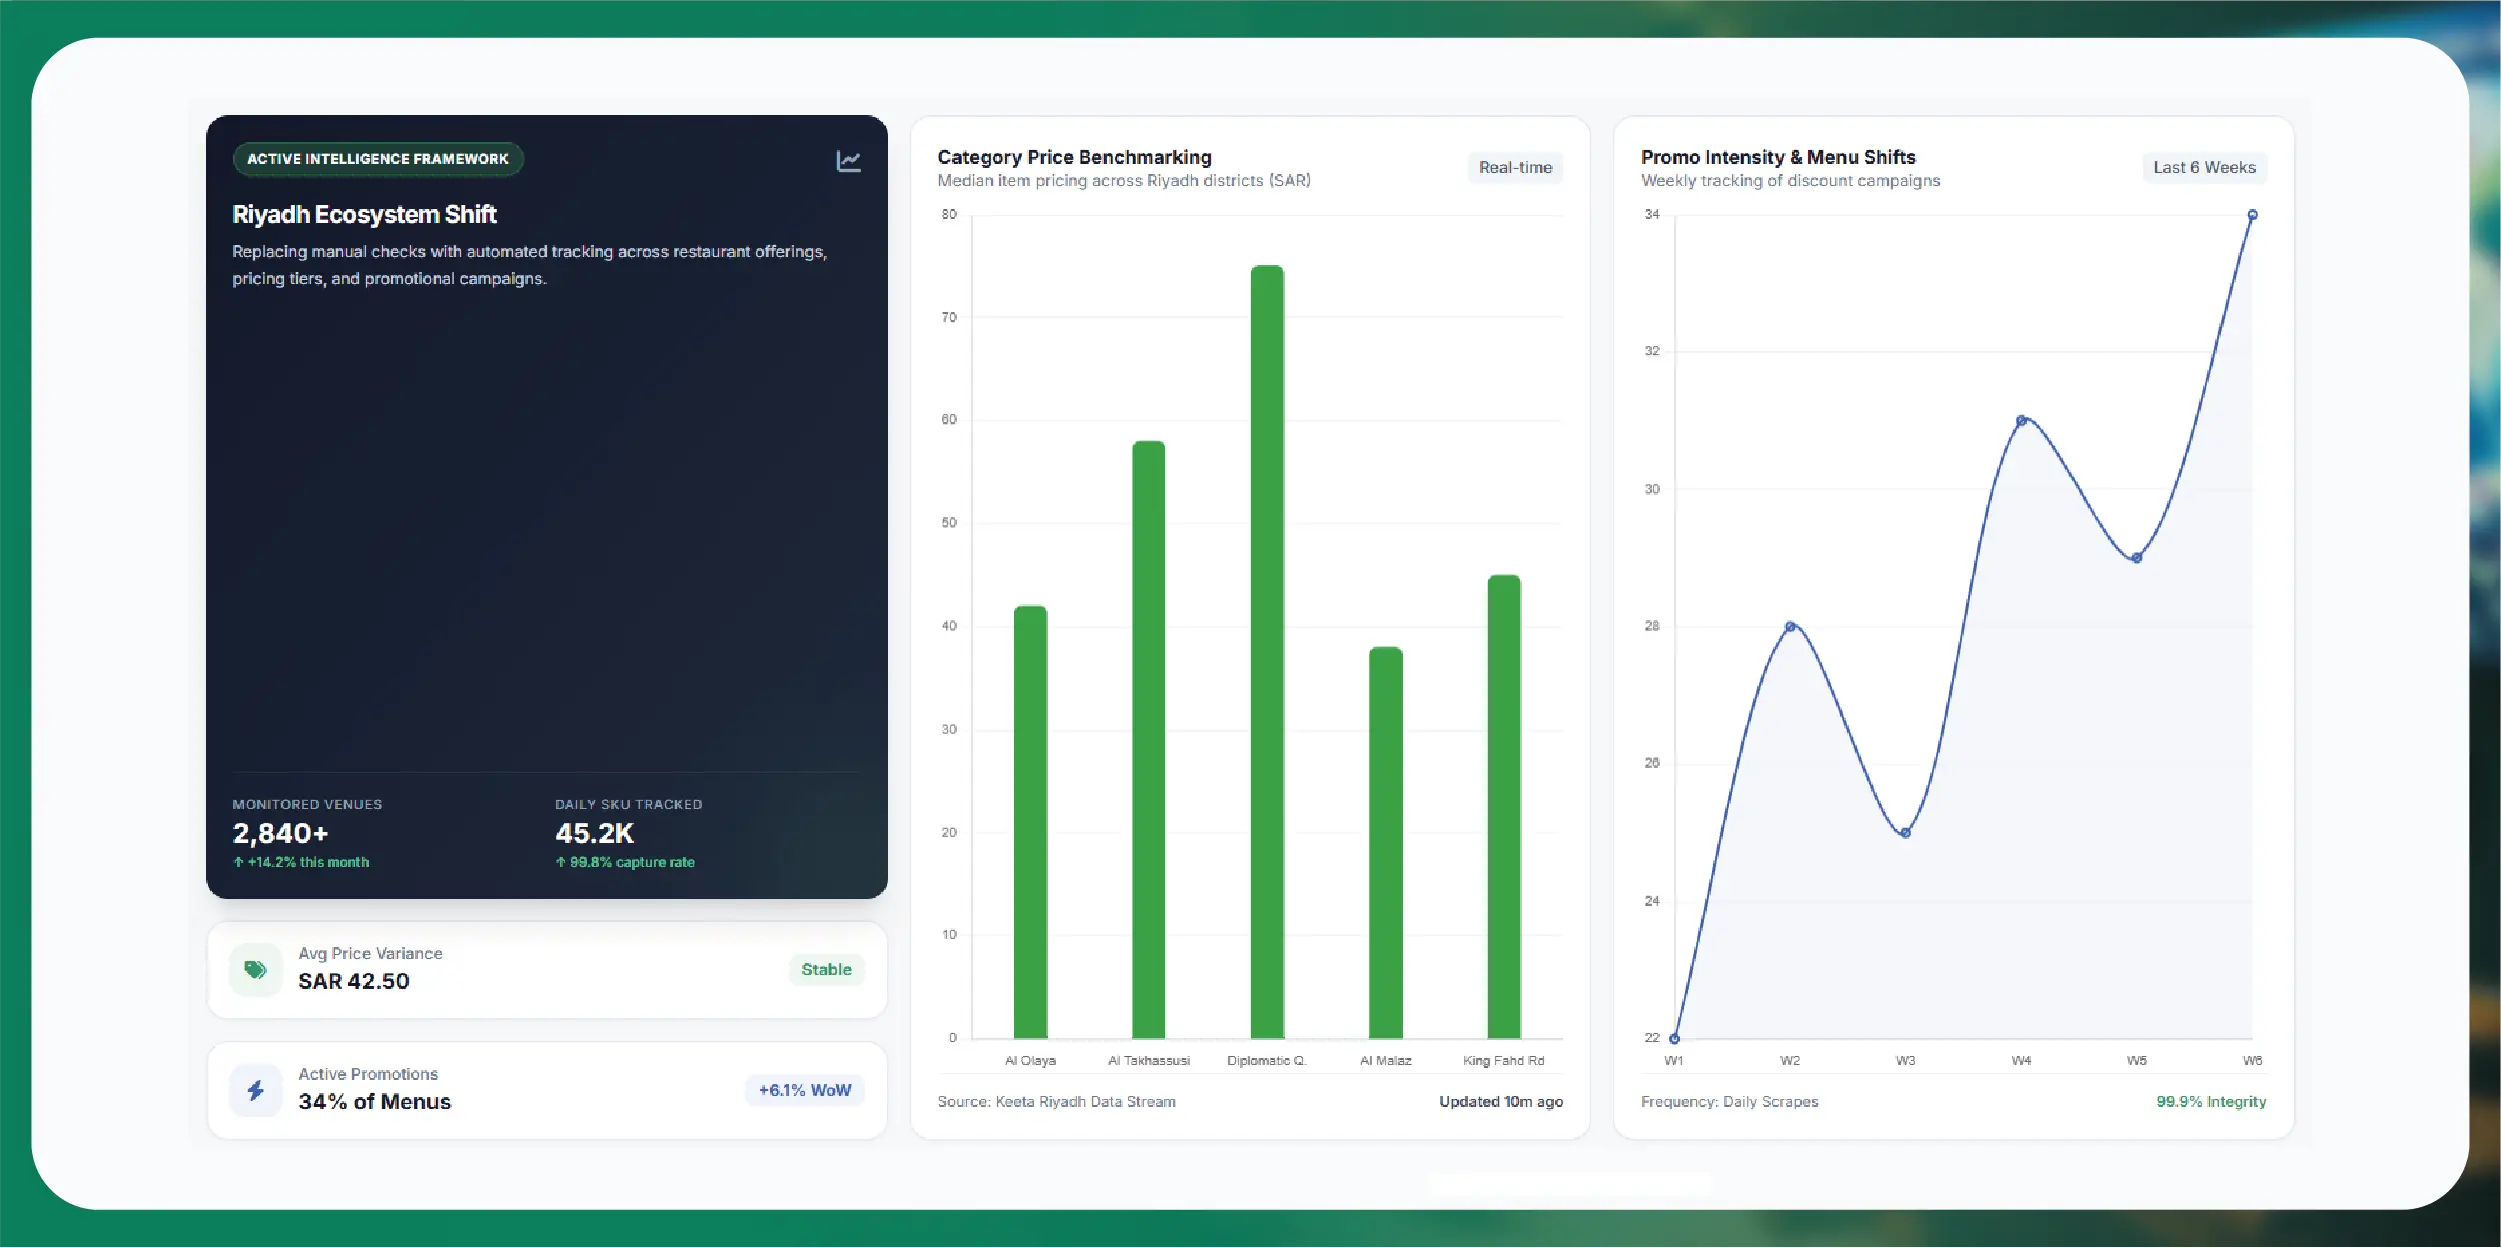The image size is (2501, 1248).
Task: Click Source: Keeta Riyadh Data Stream text
Action: click(x=1056, y=1102)
